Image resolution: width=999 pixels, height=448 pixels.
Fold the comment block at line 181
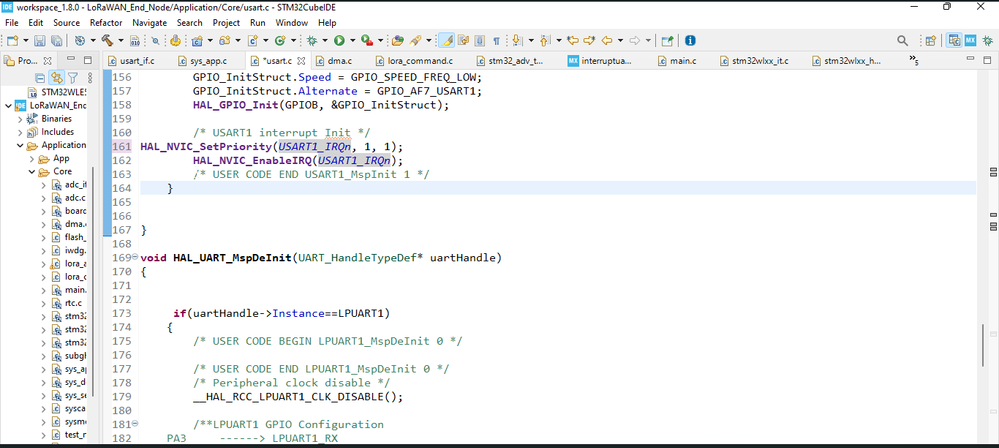tap(134, 424)
